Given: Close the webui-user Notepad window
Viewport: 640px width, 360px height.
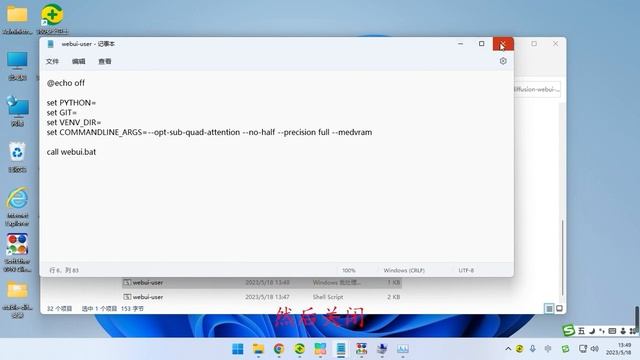Looking at the screenshot, I should click(x=503, y=44).
